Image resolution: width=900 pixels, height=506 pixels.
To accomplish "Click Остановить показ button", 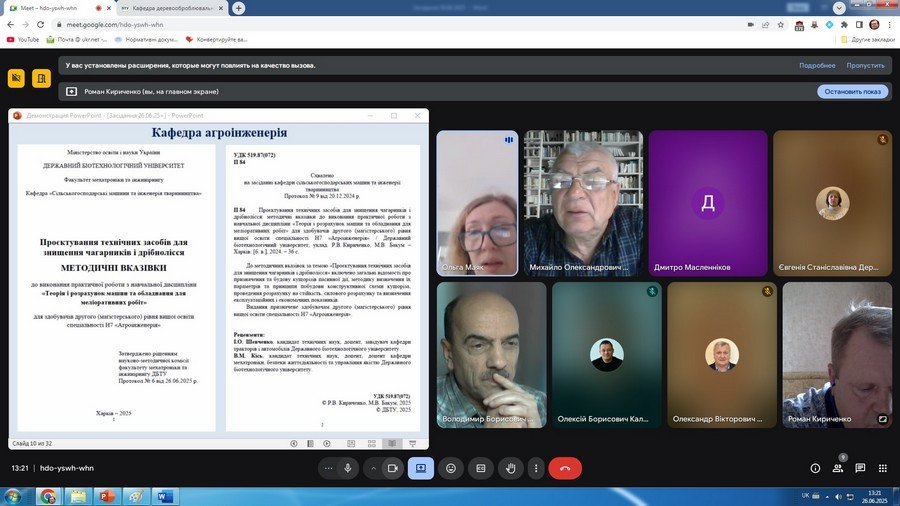I will pos(852,91).
